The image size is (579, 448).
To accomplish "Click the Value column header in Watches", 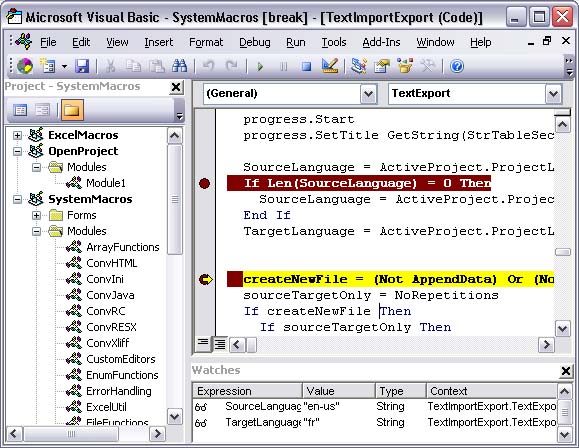I will tap(339, 391).
